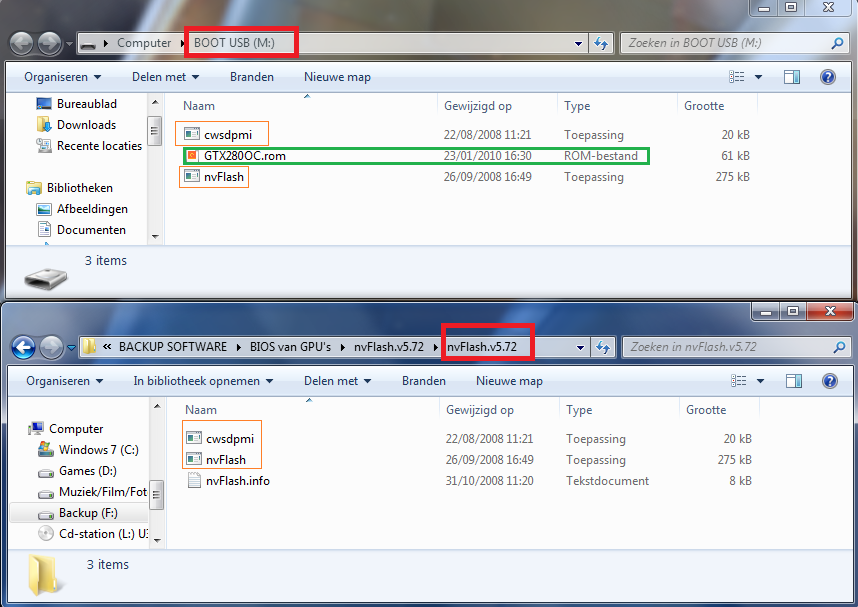Click search magnifier in nvFlash.v5.72 window
858x607 pixels.
coord(839,347)
